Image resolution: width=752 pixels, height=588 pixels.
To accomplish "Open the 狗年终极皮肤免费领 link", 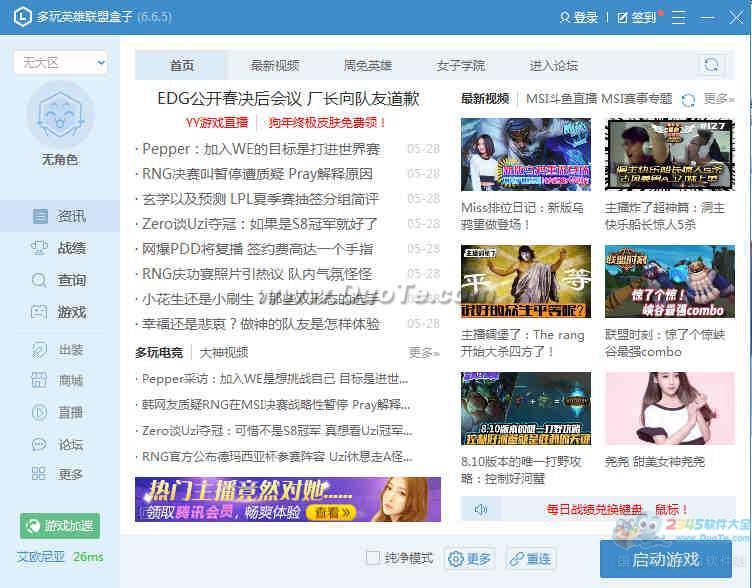I will (328, 123).
